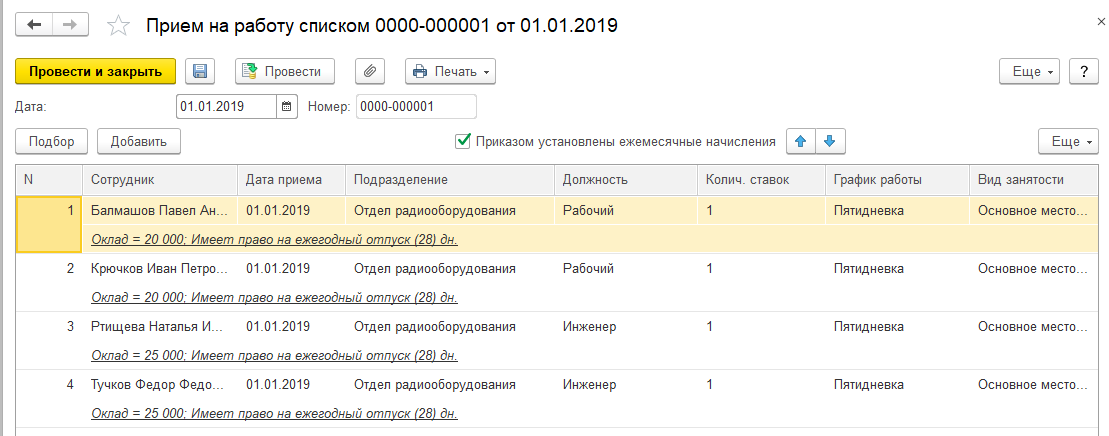Toggle 'Приказом установлены ежемесячные начисления' checkbox
This screenshot has width=1109, height=436.
[x=463, y=141]
